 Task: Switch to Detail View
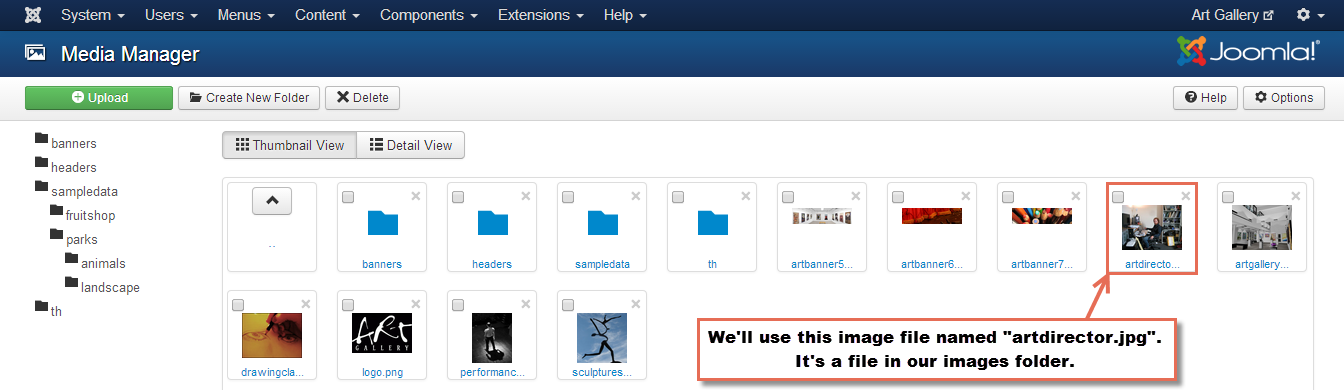coord(410,145)
